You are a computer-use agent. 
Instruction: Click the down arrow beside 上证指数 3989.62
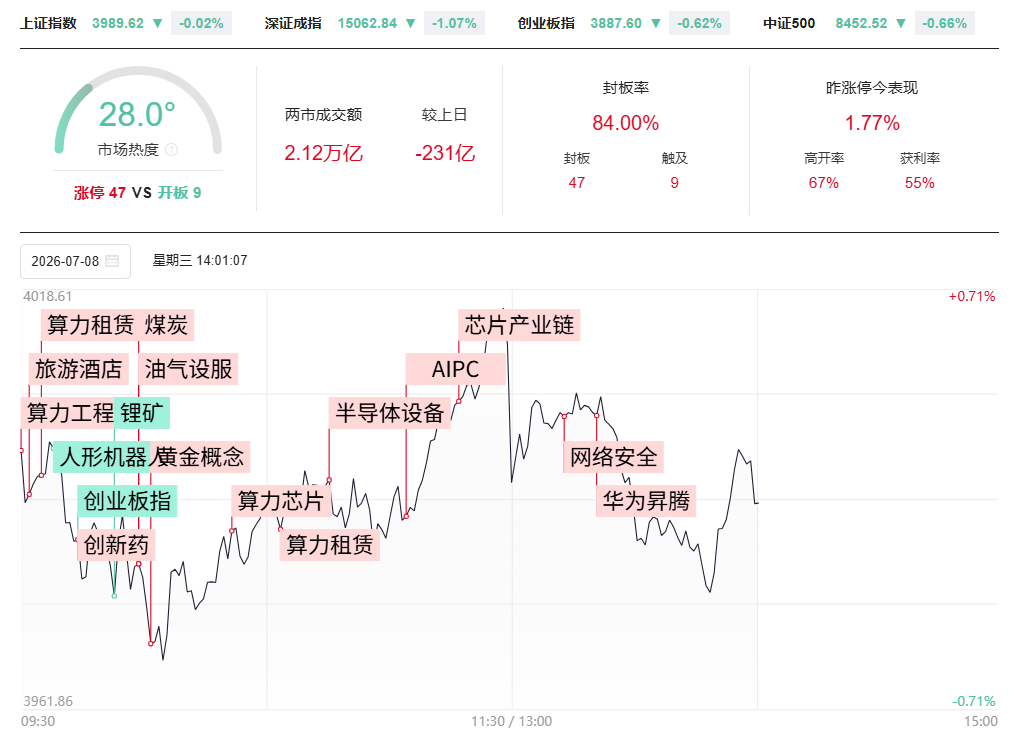[x=157, y=23]
